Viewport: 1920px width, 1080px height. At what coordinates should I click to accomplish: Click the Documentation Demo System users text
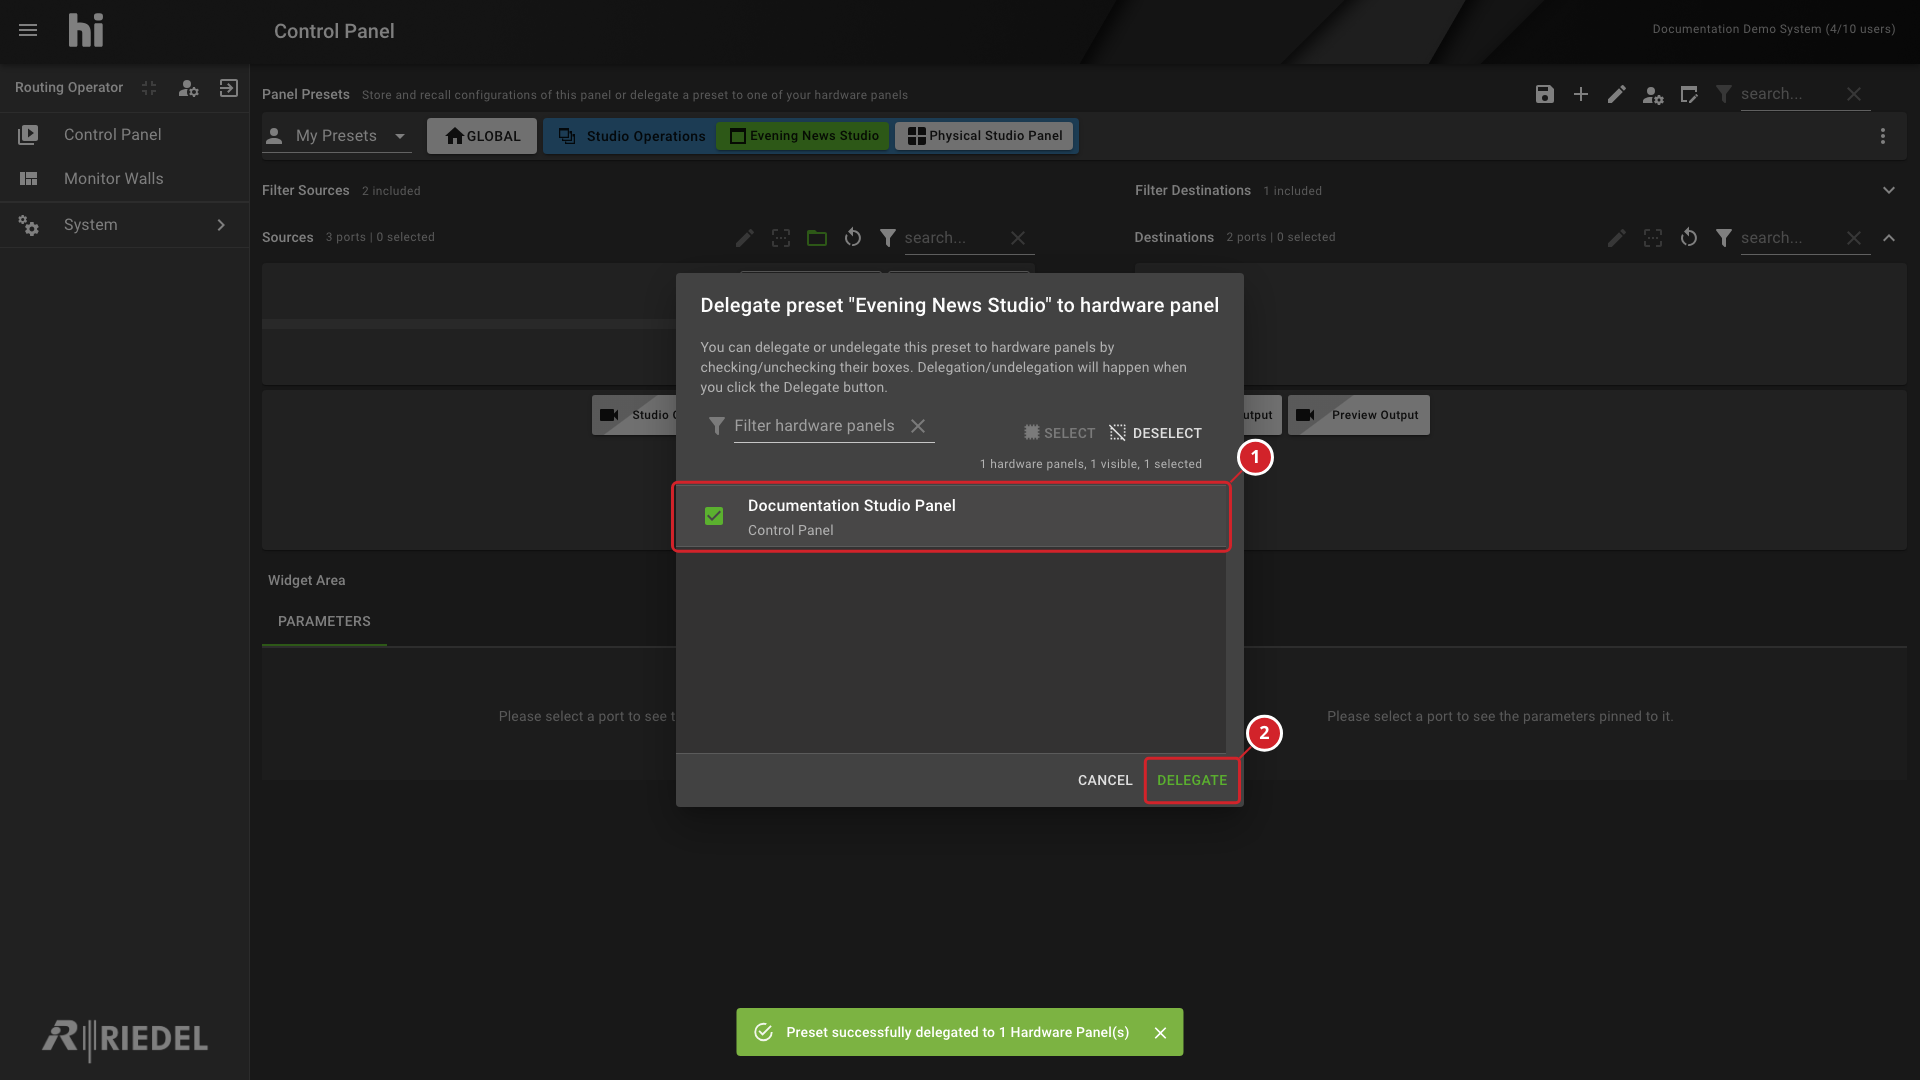[x=1774, y=29]
